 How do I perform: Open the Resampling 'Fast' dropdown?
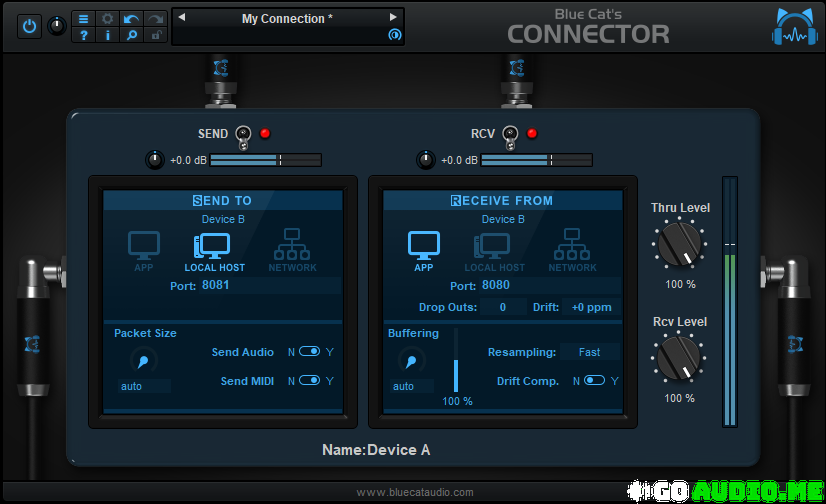pyautogui.click(x=589, y=352)
